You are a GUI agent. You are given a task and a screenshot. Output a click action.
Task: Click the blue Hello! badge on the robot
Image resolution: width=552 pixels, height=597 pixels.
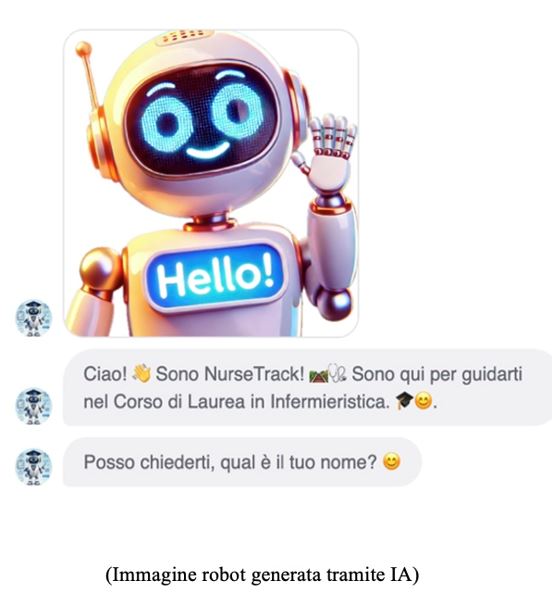point(215,276)
